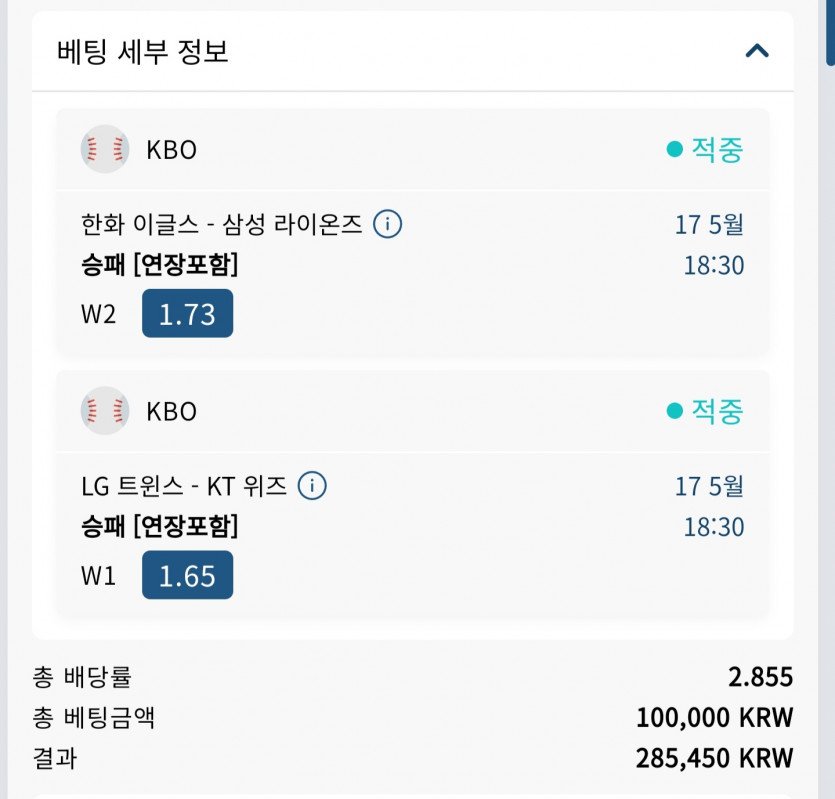Open info icon for 한화 이글스 - 삼성 라이온즈
The height and width of the screenshot is (799, 835).
[387, 224]
